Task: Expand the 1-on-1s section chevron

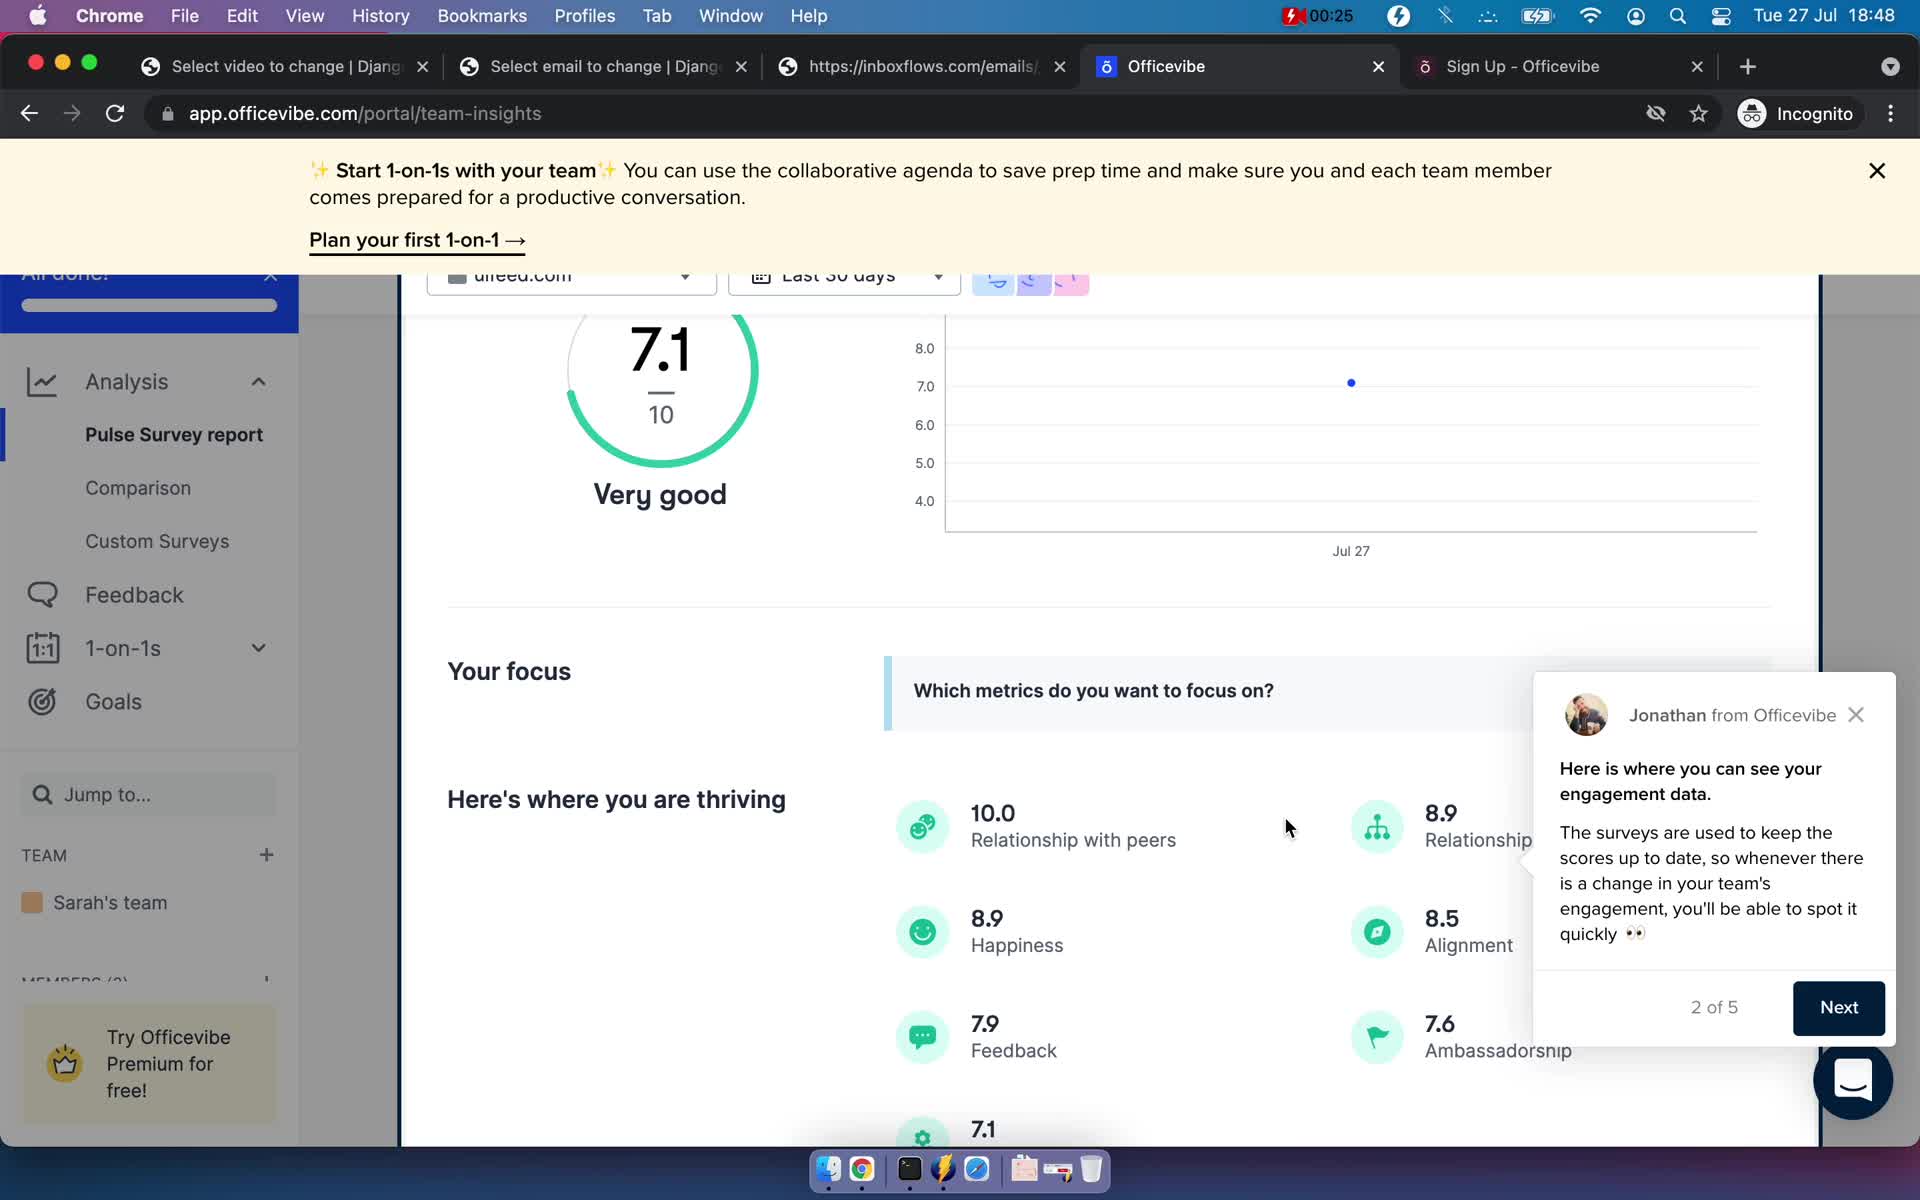Action: [x=259, y=648]
